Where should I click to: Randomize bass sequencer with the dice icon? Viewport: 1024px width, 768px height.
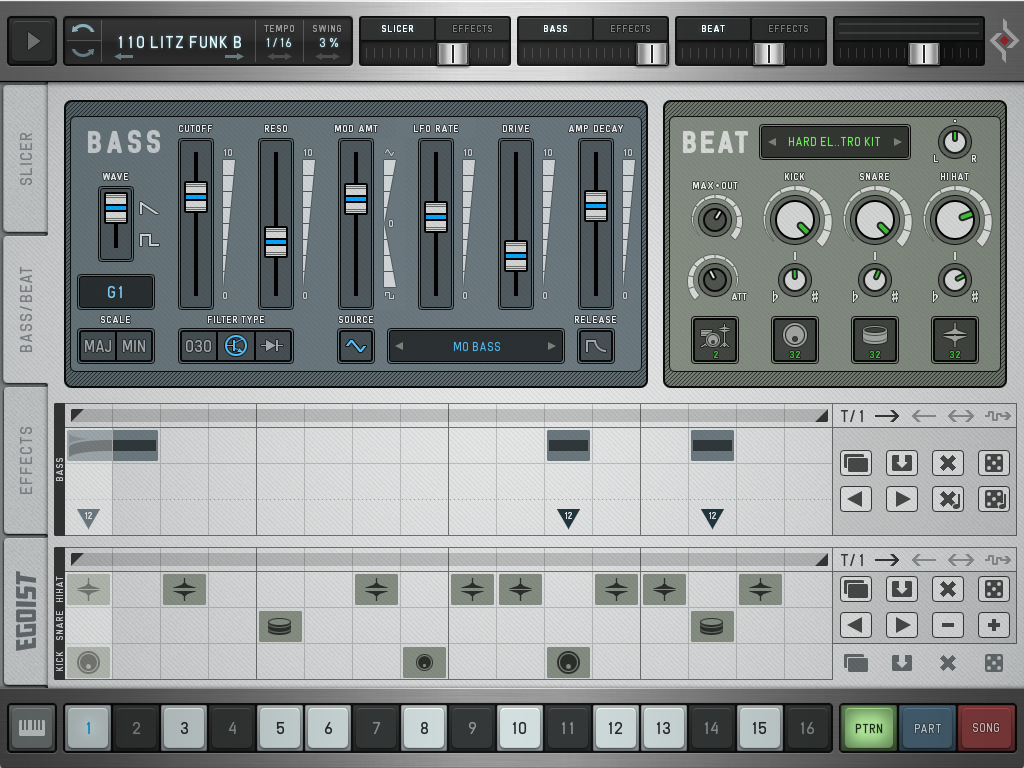(x=994, y=463)
